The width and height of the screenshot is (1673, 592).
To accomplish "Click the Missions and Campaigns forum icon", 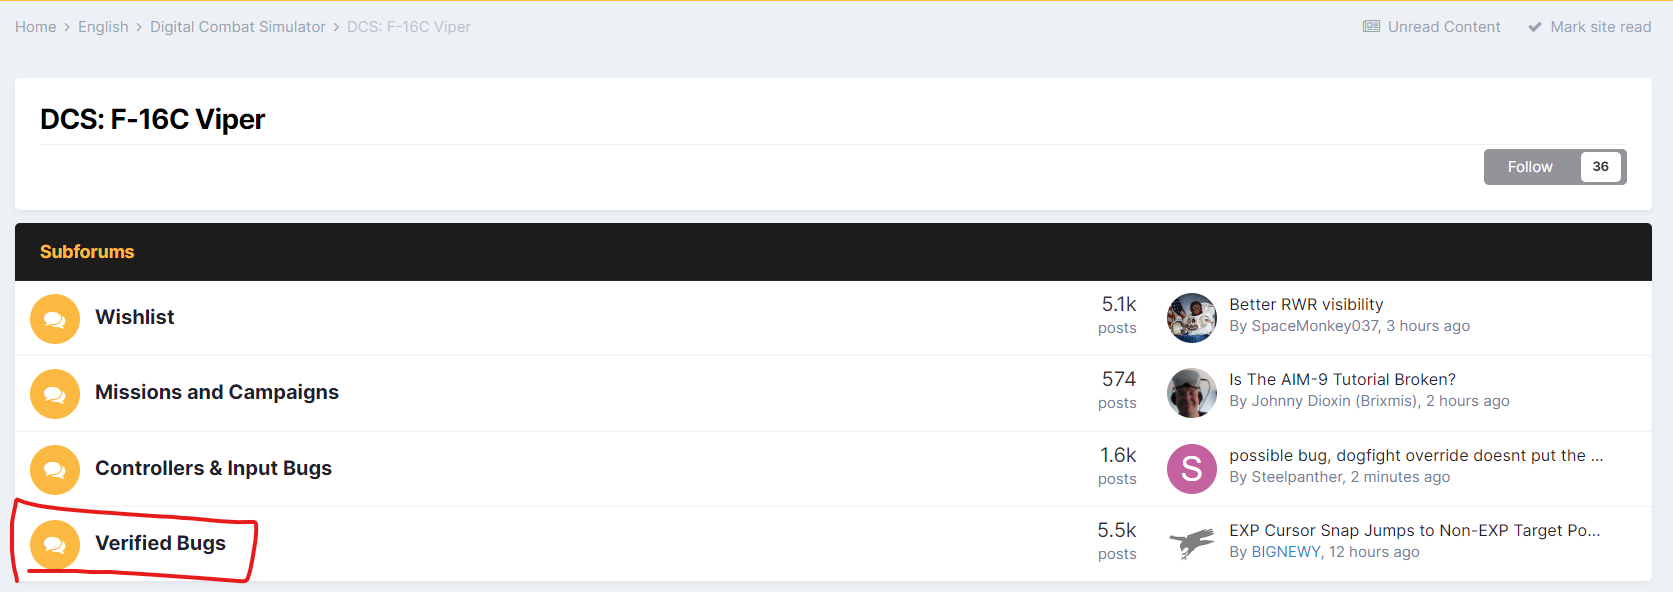I will click(x=55, y=394).
